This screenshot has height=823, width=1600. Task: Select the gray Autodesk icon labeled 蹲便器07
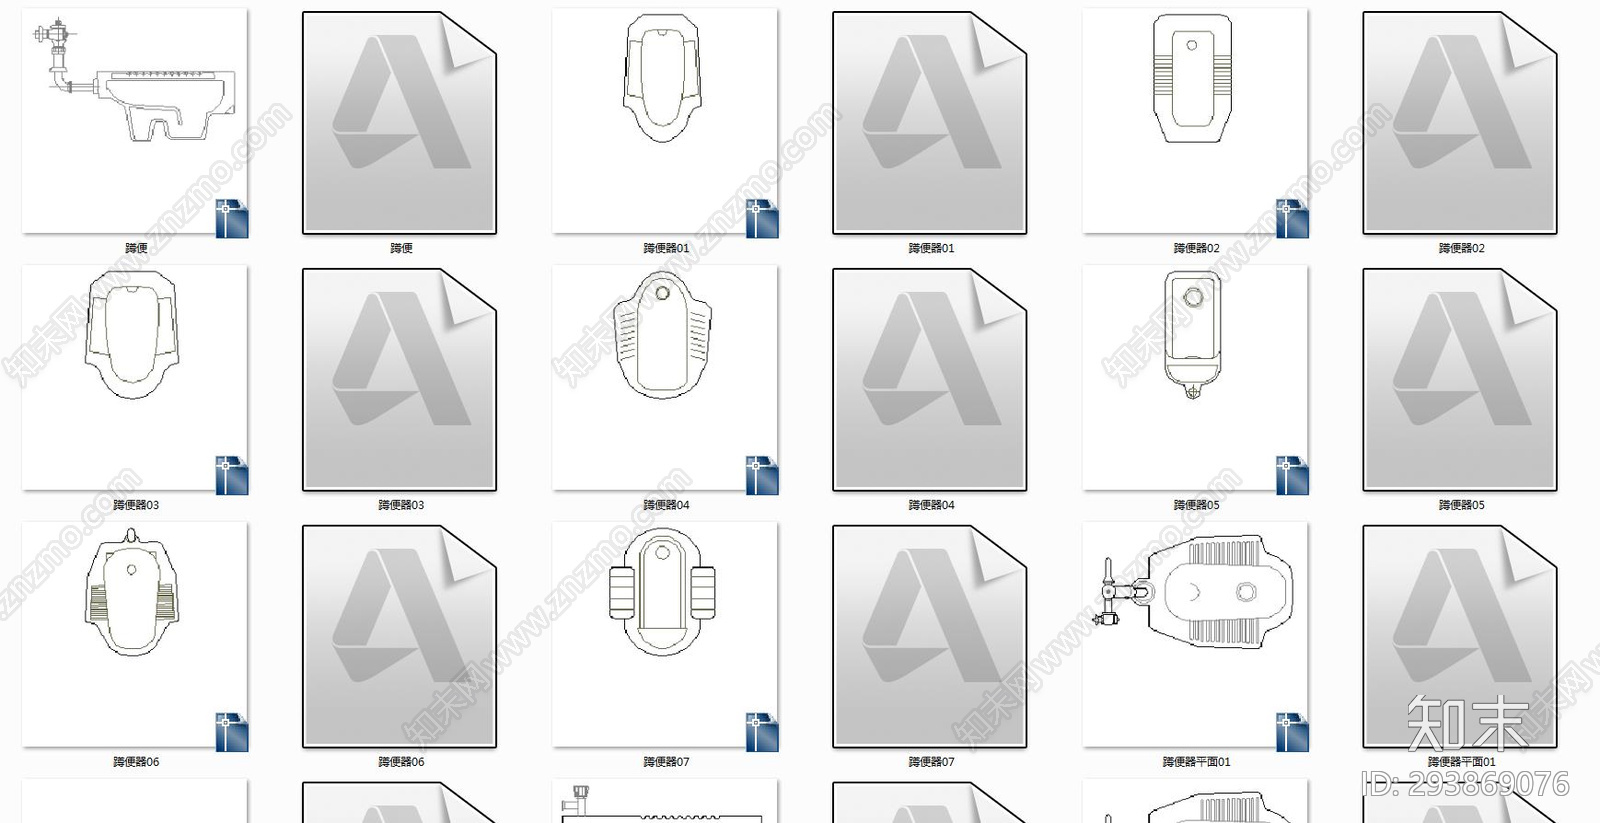tap(930, 637)
